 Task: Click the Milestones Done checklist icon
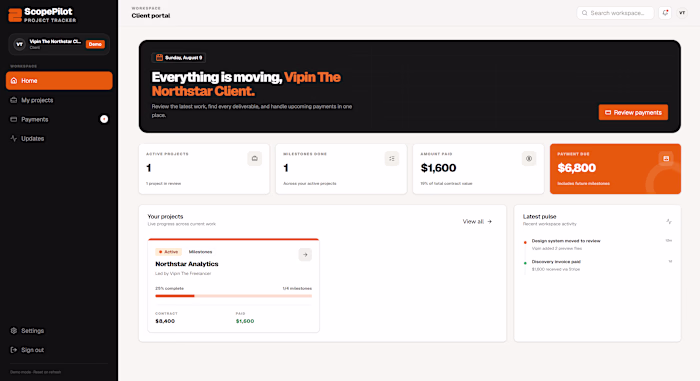coord(392,159)
